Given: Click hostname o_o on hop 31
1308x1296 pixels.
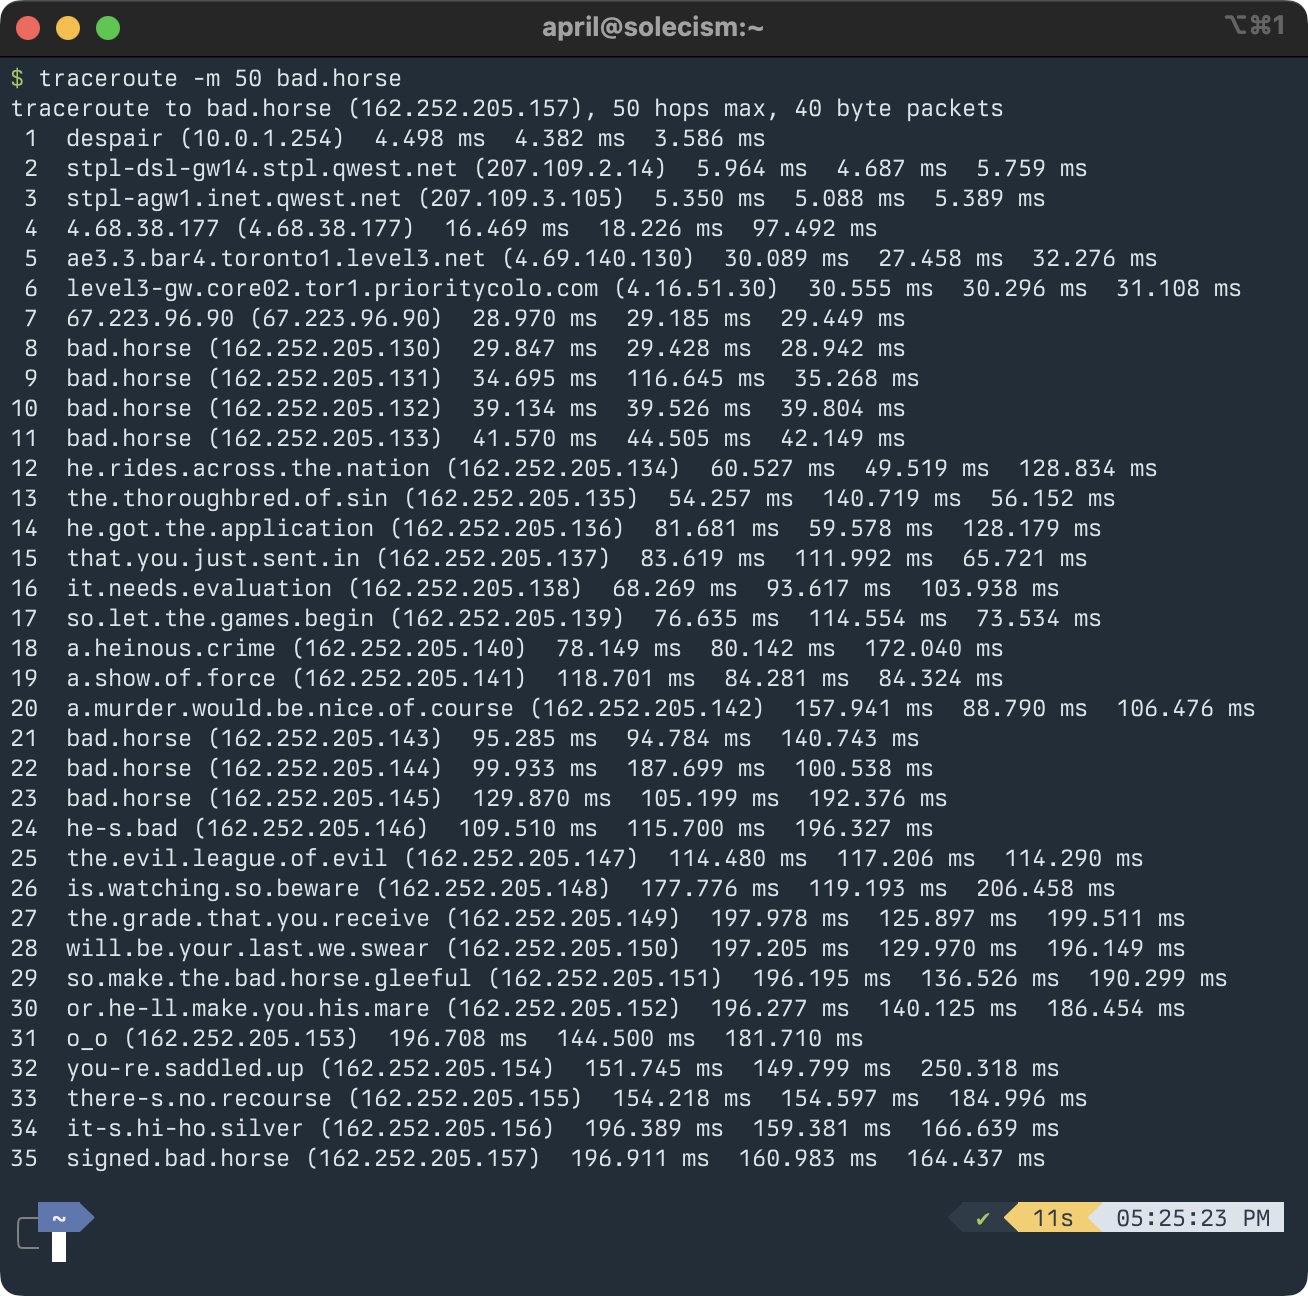Looking at the screenshot, I should pyautogui.click(x=87, y=1038).
